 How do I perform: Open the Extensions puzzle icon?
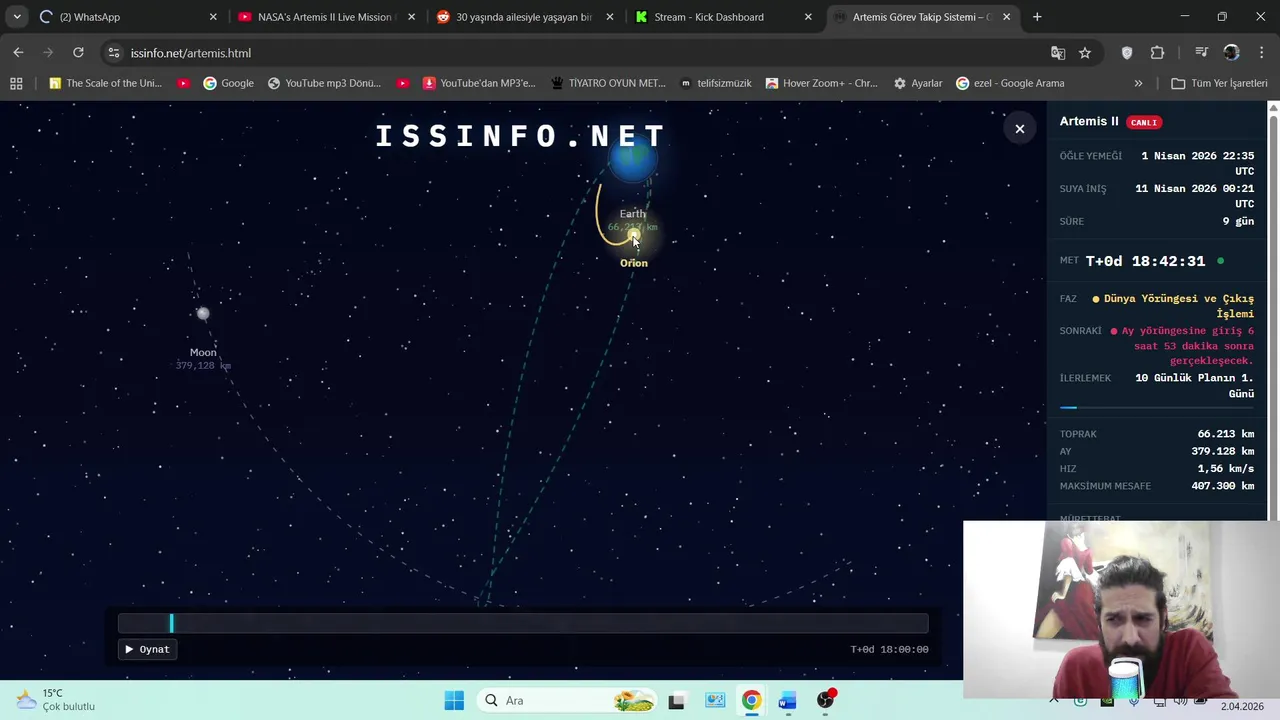1158,53
